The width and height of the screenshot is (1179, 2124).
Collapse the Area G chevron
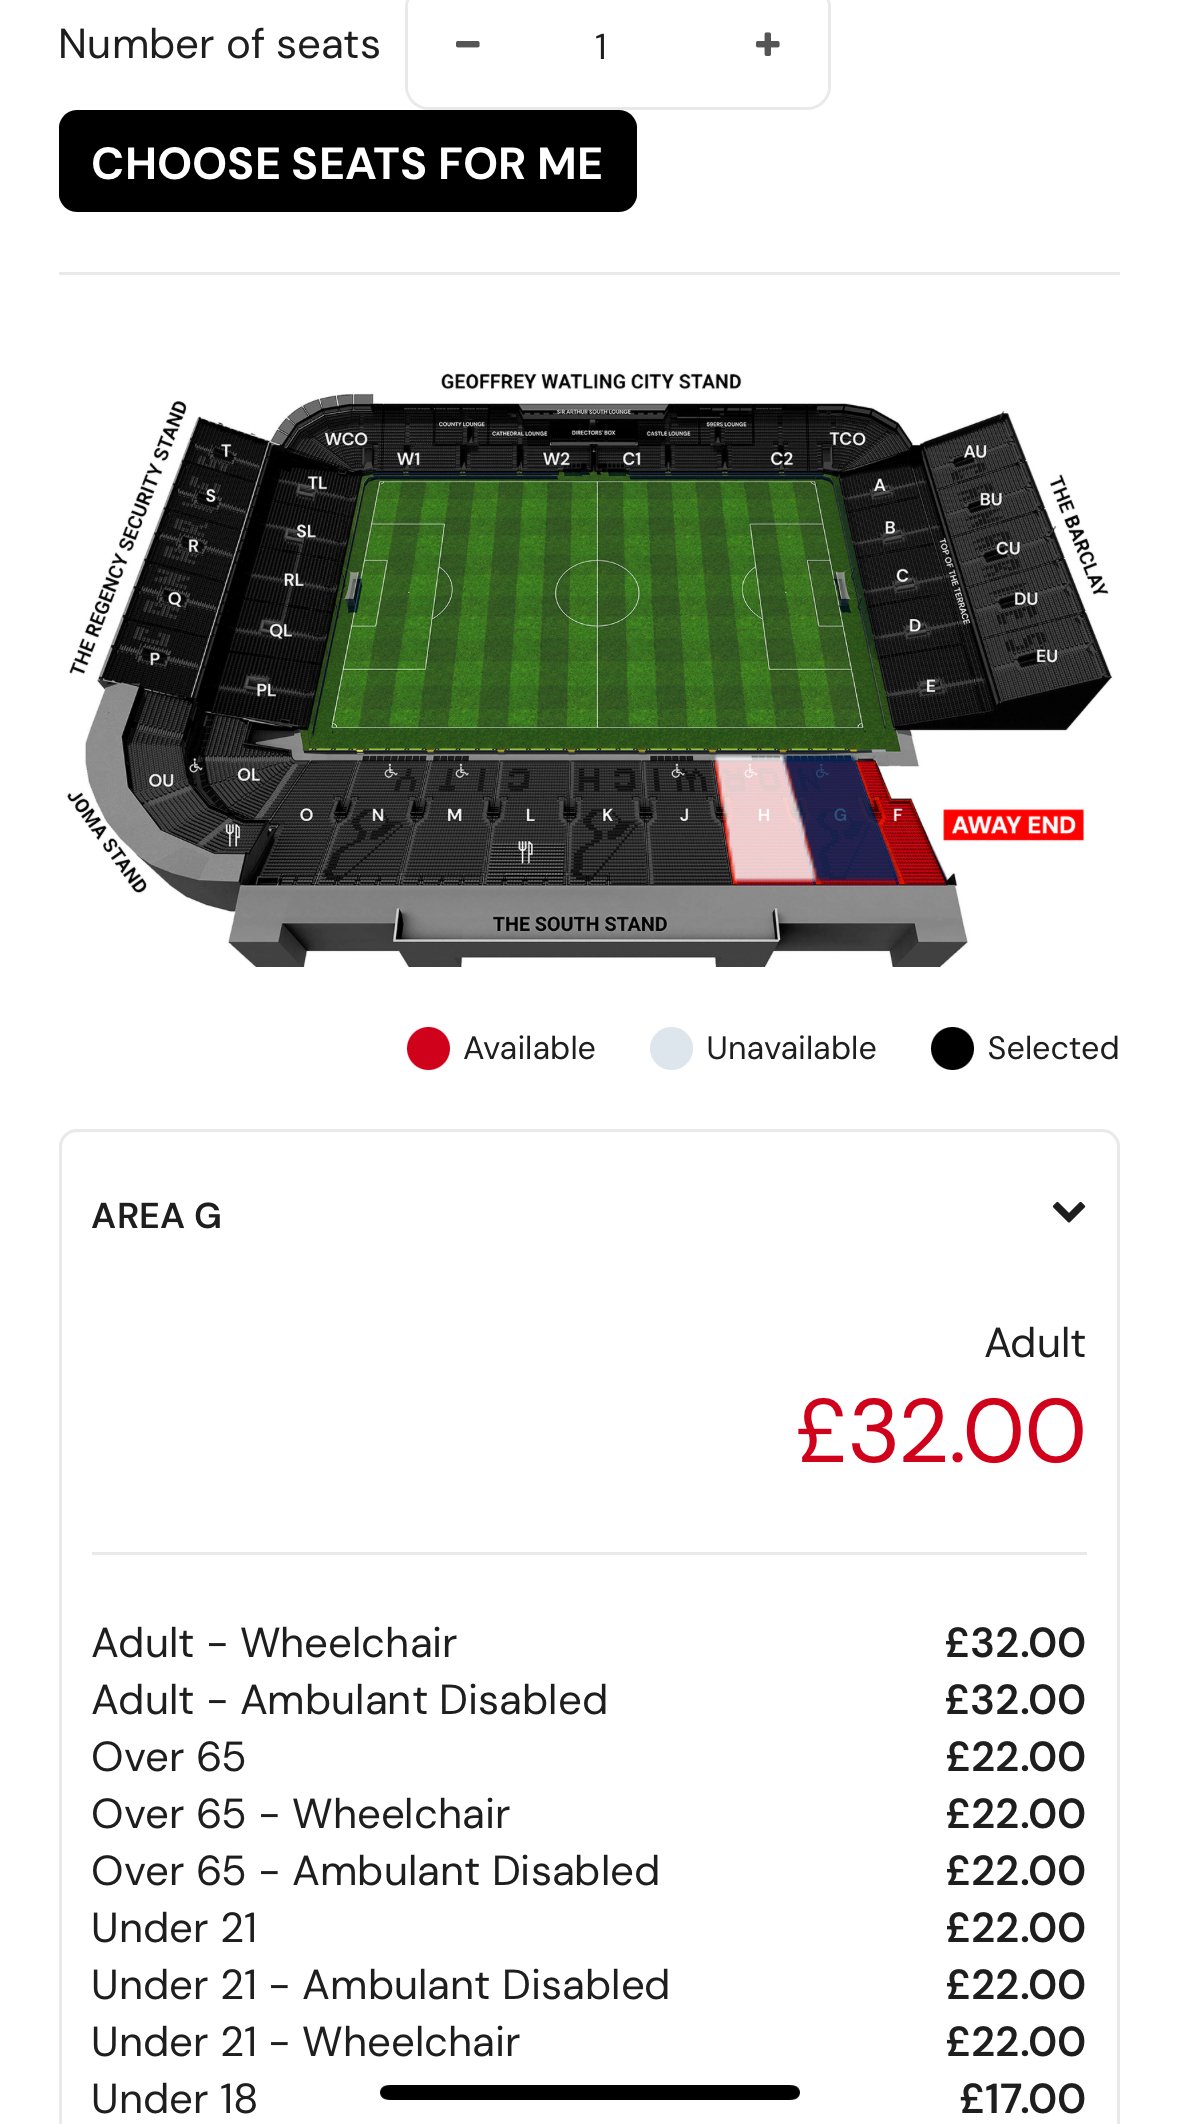tap(1068, 1213)
